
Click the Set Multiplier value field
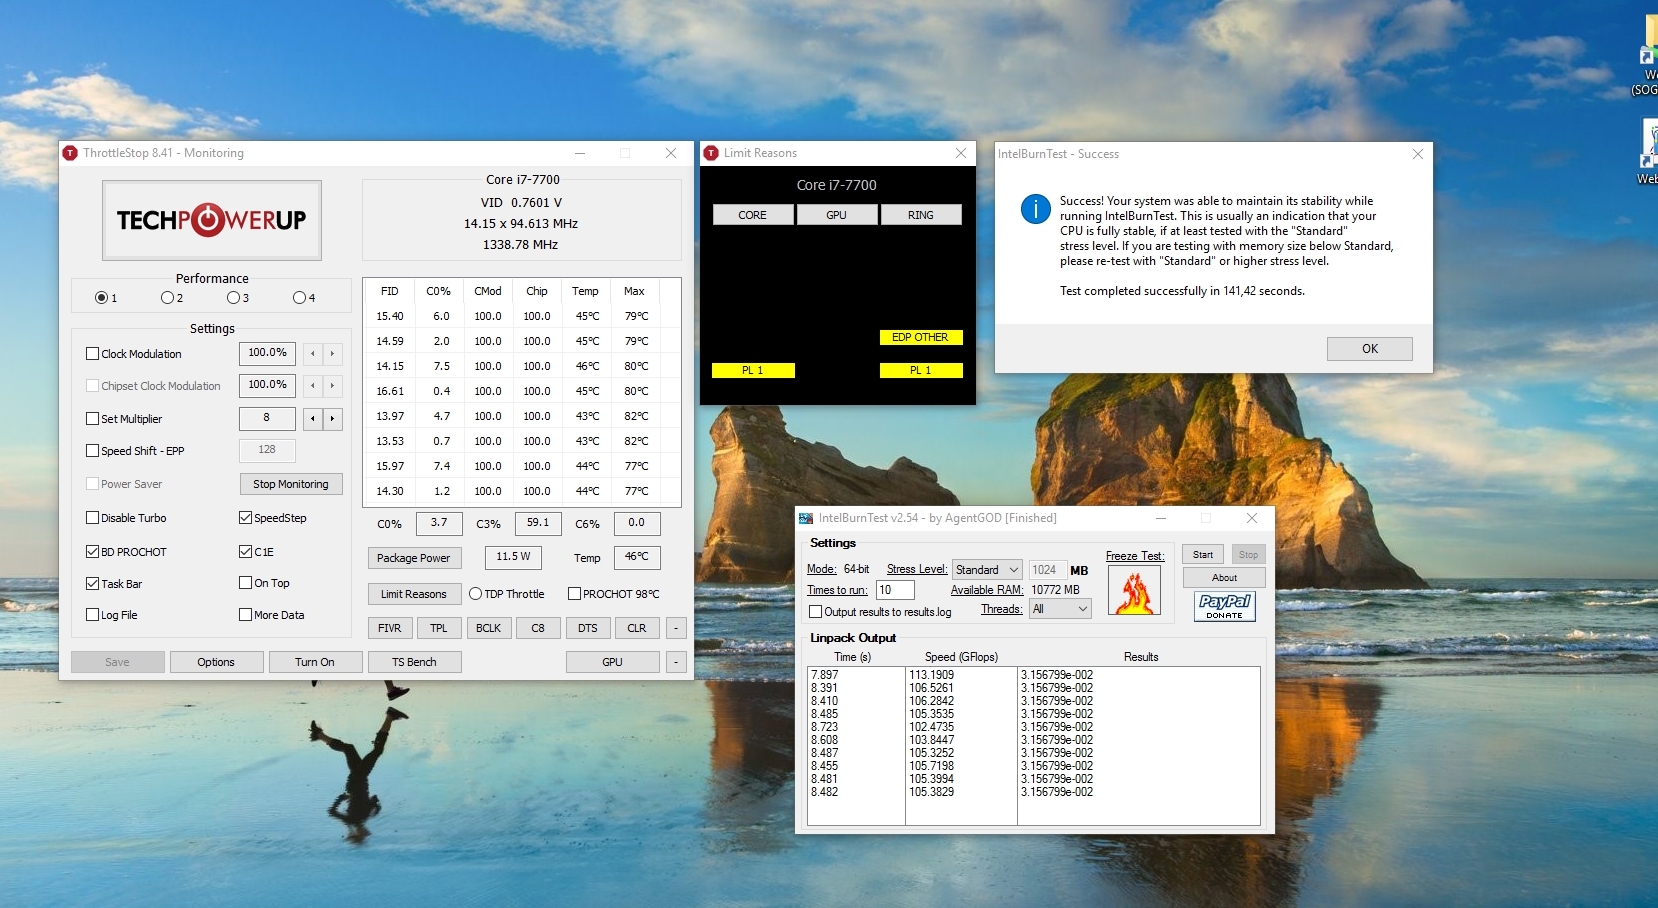coord(267,418)
